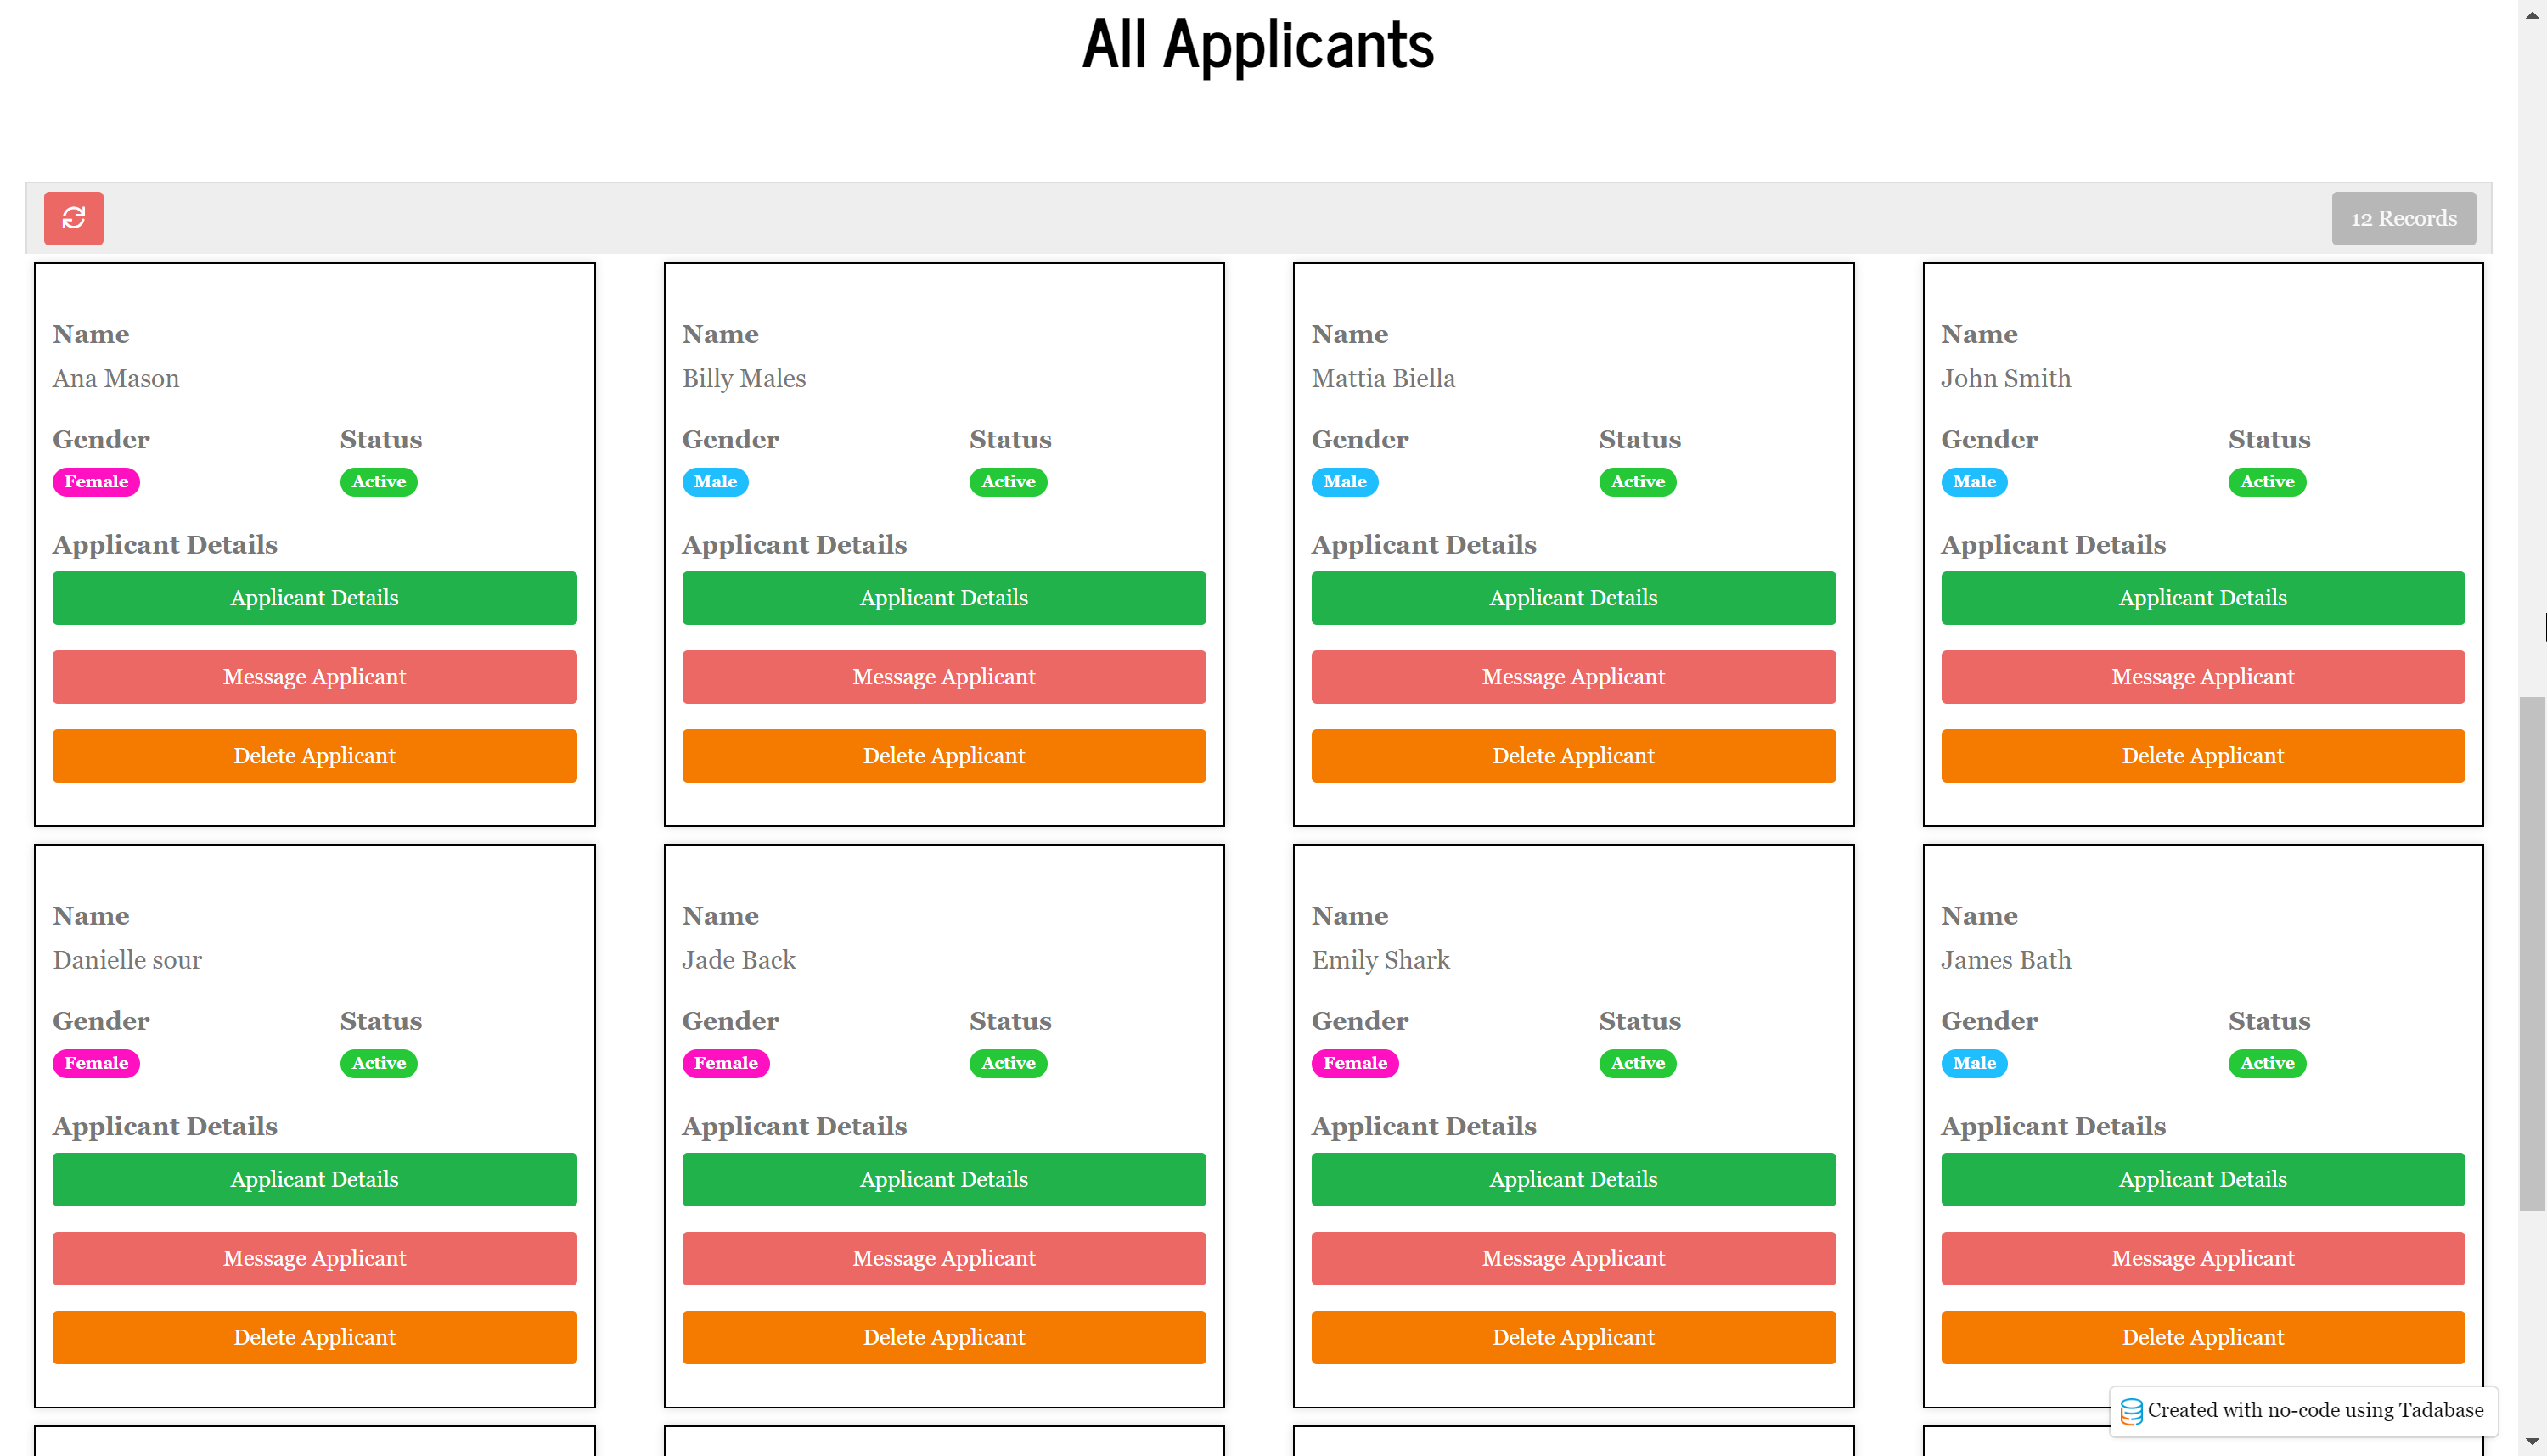Delete Applicant Danielle sour
Viewport: 2547px width, 1456px height.
click(x=314, y=1337)
